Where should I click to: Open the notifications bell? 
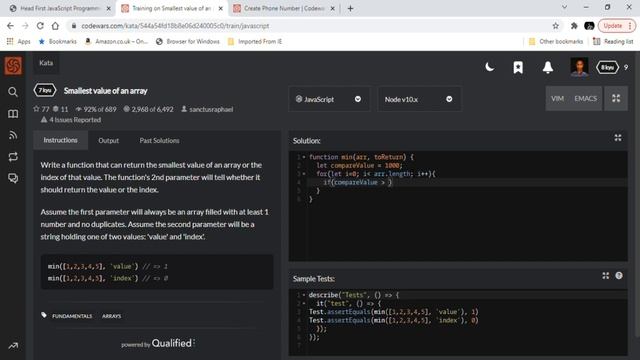tap(548, 67)
